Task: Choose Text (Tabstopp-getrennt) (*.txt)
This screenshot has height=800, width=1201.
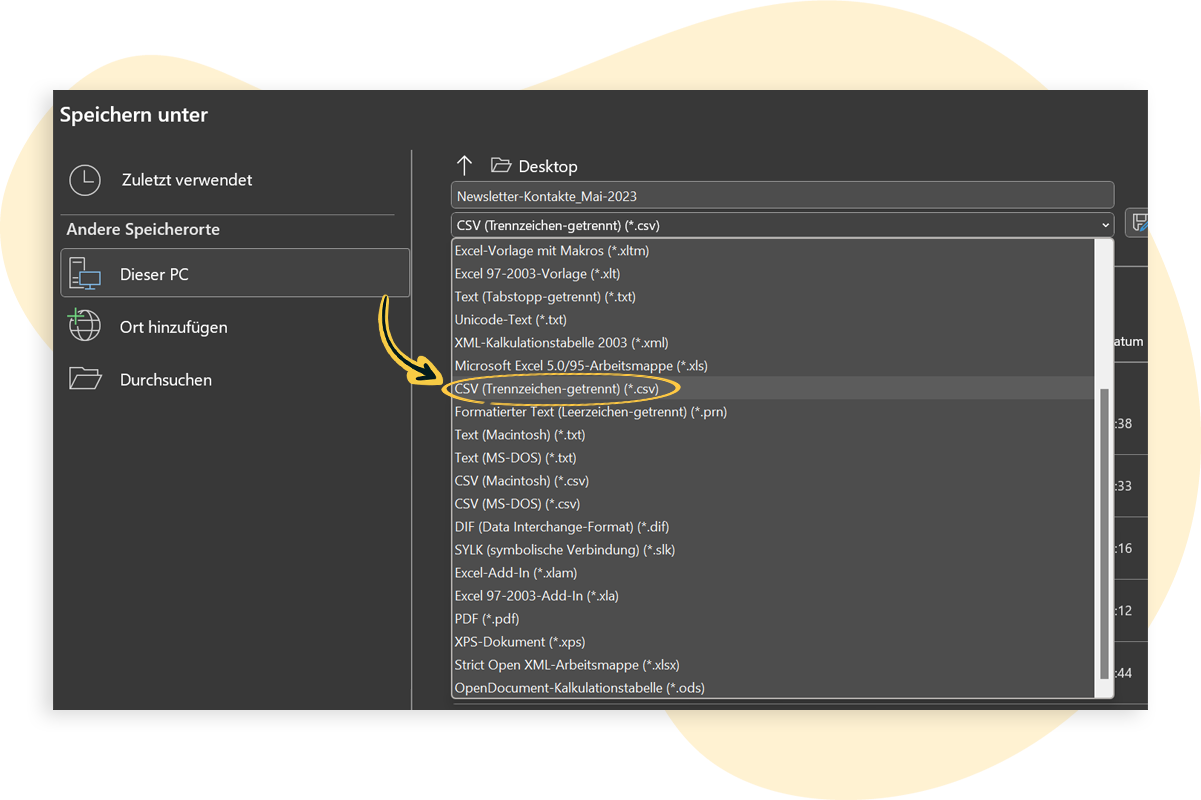Action: click(x=545, y=297)
